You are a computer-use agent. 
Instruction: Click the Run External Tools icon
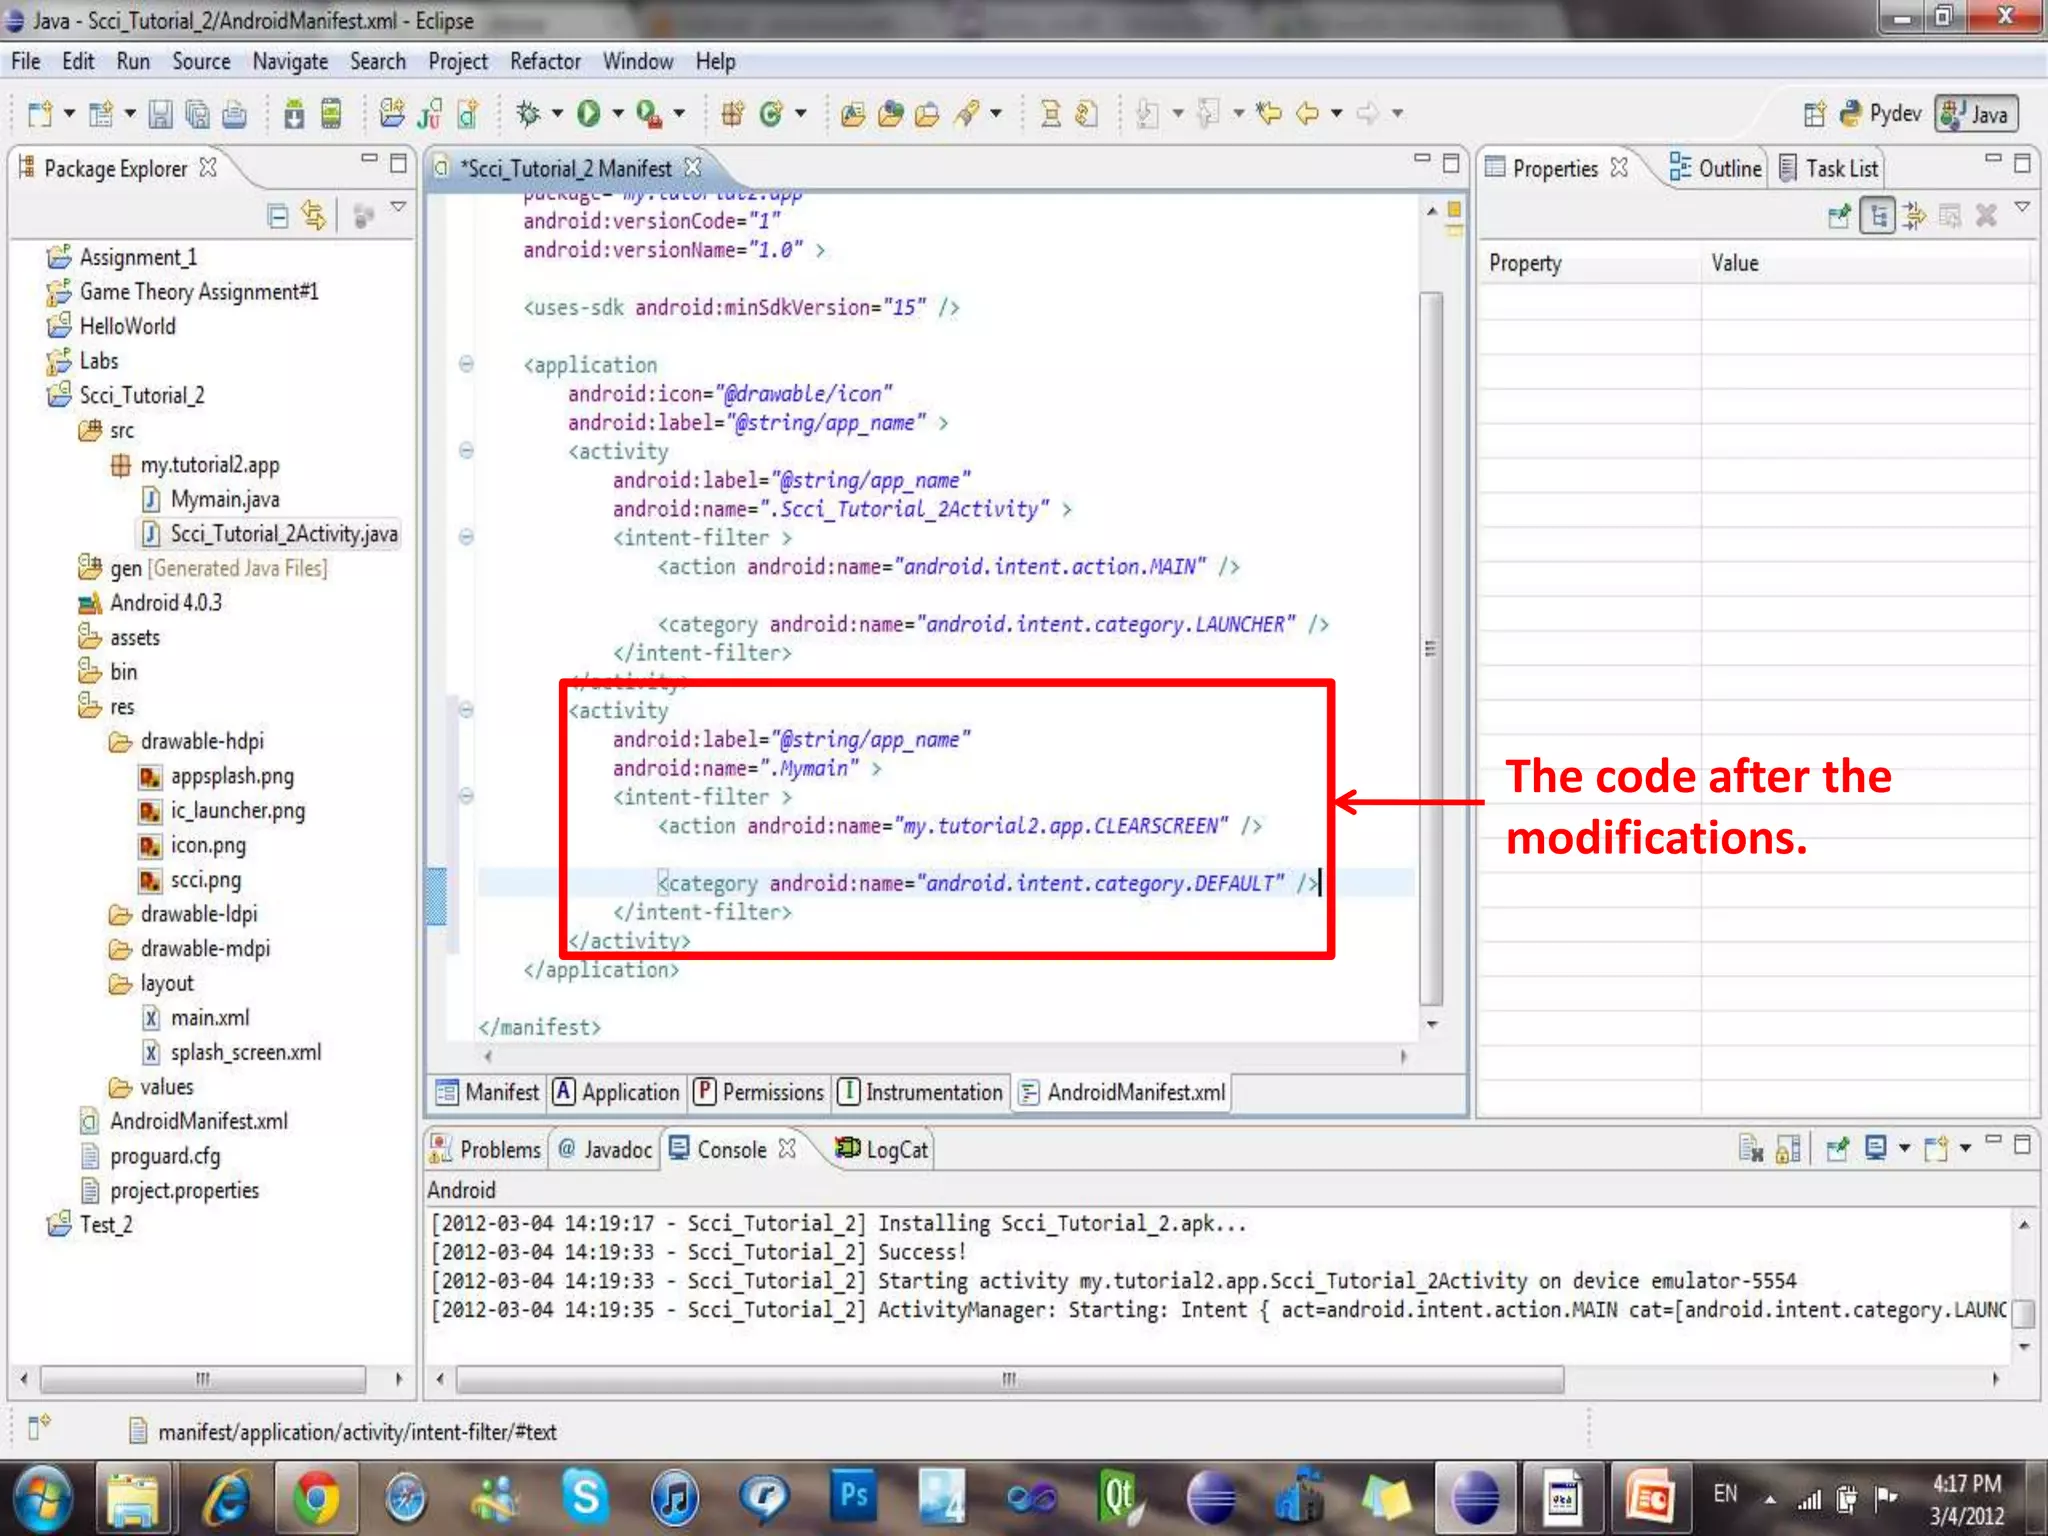point(649,114)
